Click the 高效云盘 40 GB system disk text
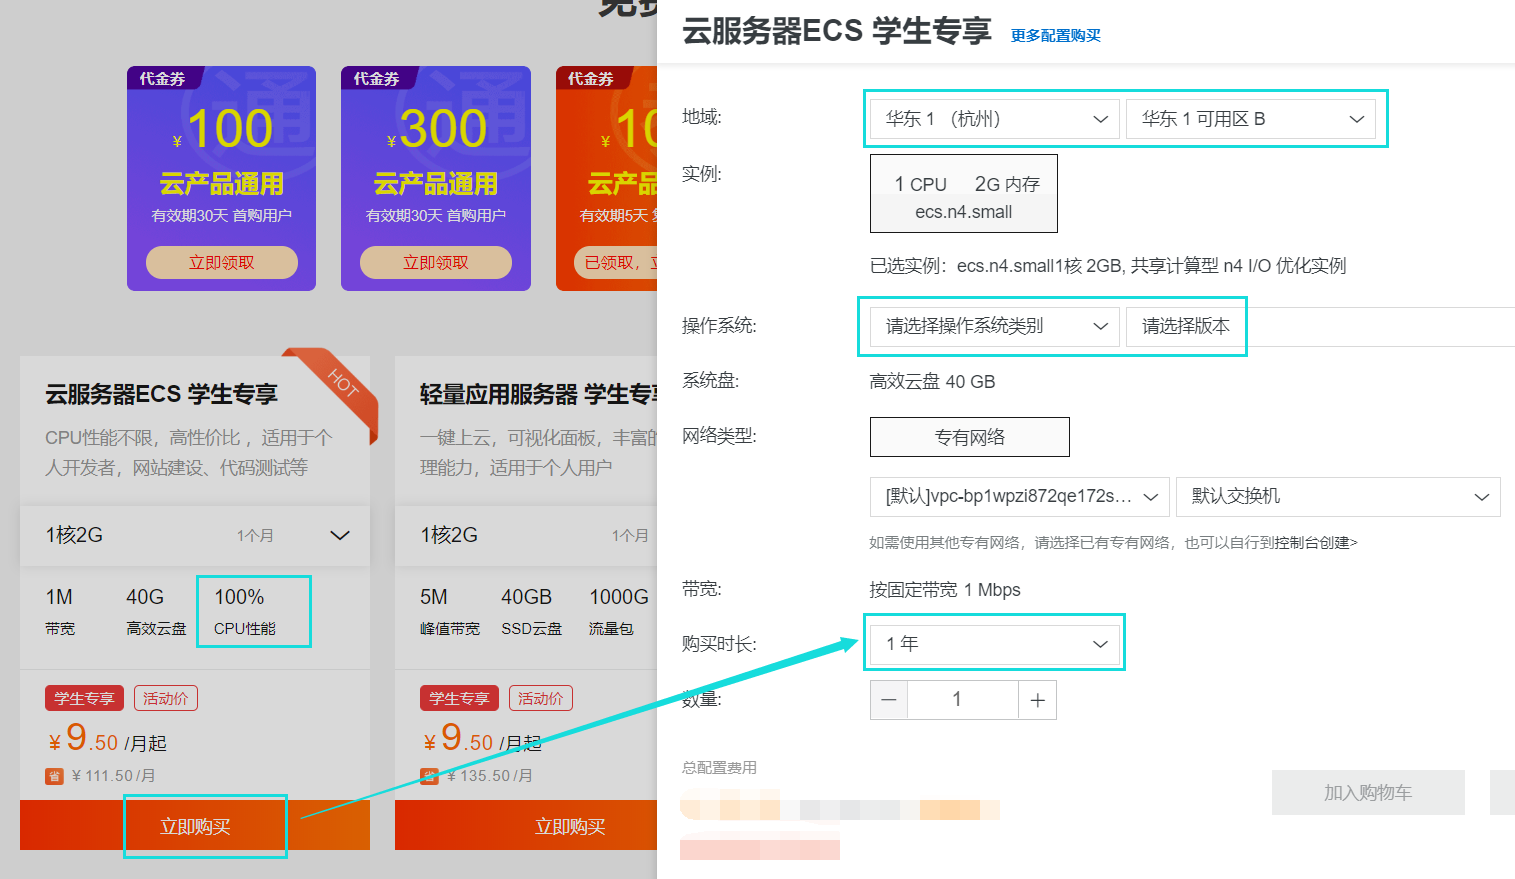Viewport: 1515px width, 879px height. (932, 382)
